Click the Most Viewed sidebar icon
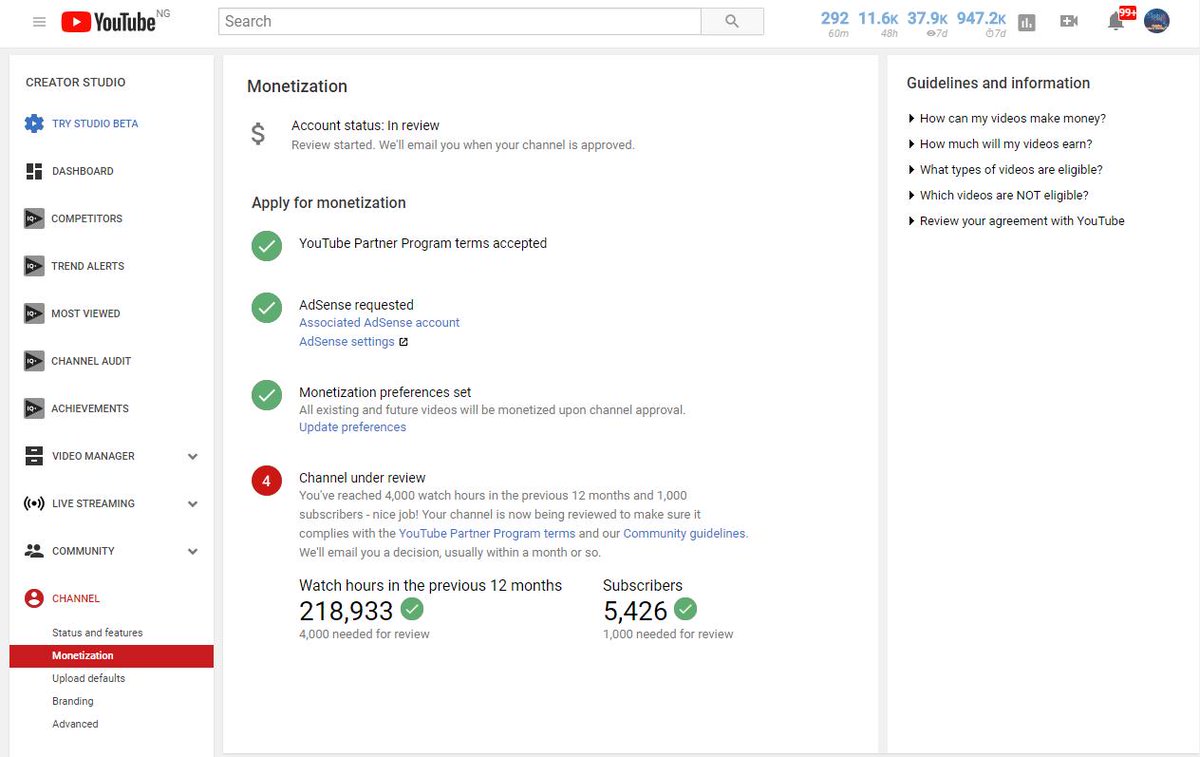The height and width of the screenshot is (757, 1200). [34, 314]
